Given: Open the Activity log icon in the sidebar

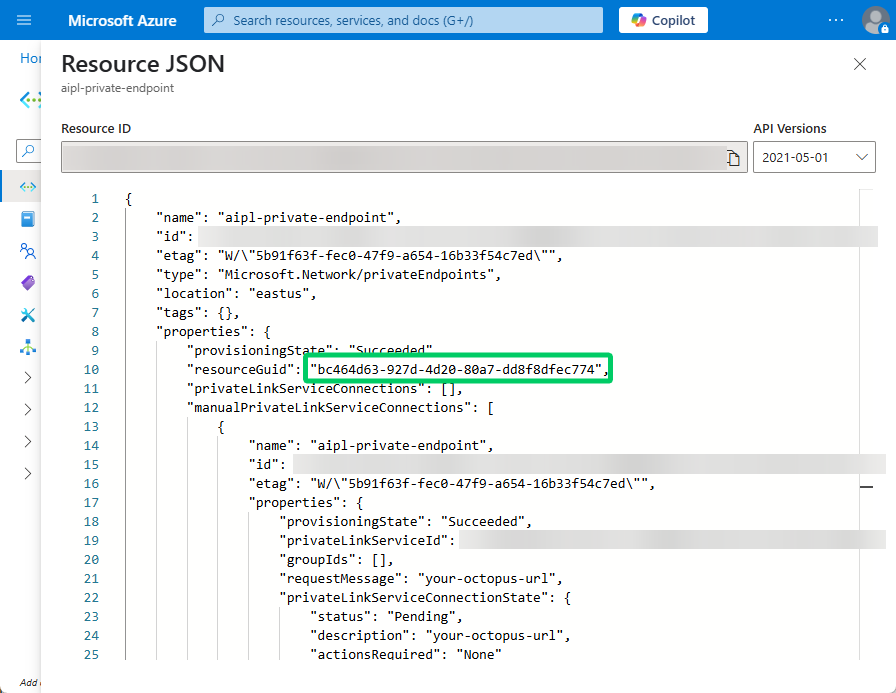Looking at the screenshot, I should click(x=27, y=219).
